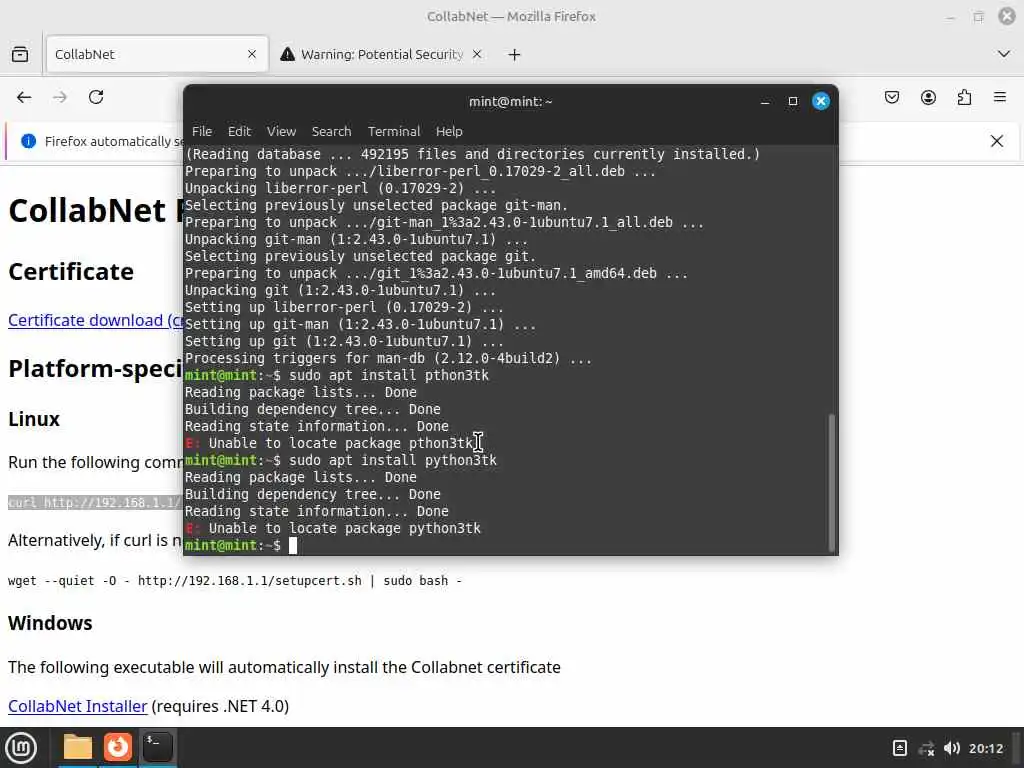Go back using Firefox back arrow

pyautogui.click(x=24, y=97)
